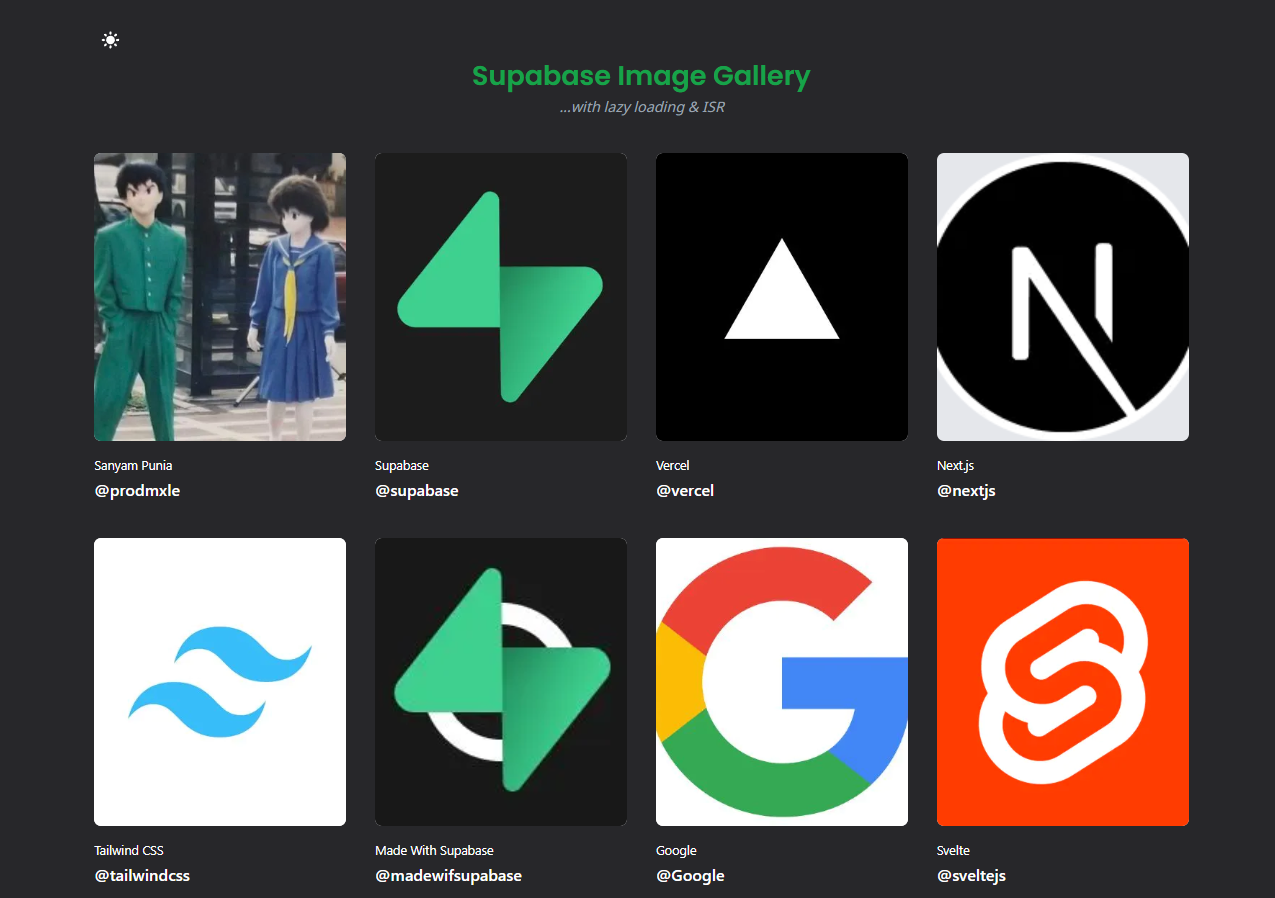Open the @supabase profile link

(417, 490)
